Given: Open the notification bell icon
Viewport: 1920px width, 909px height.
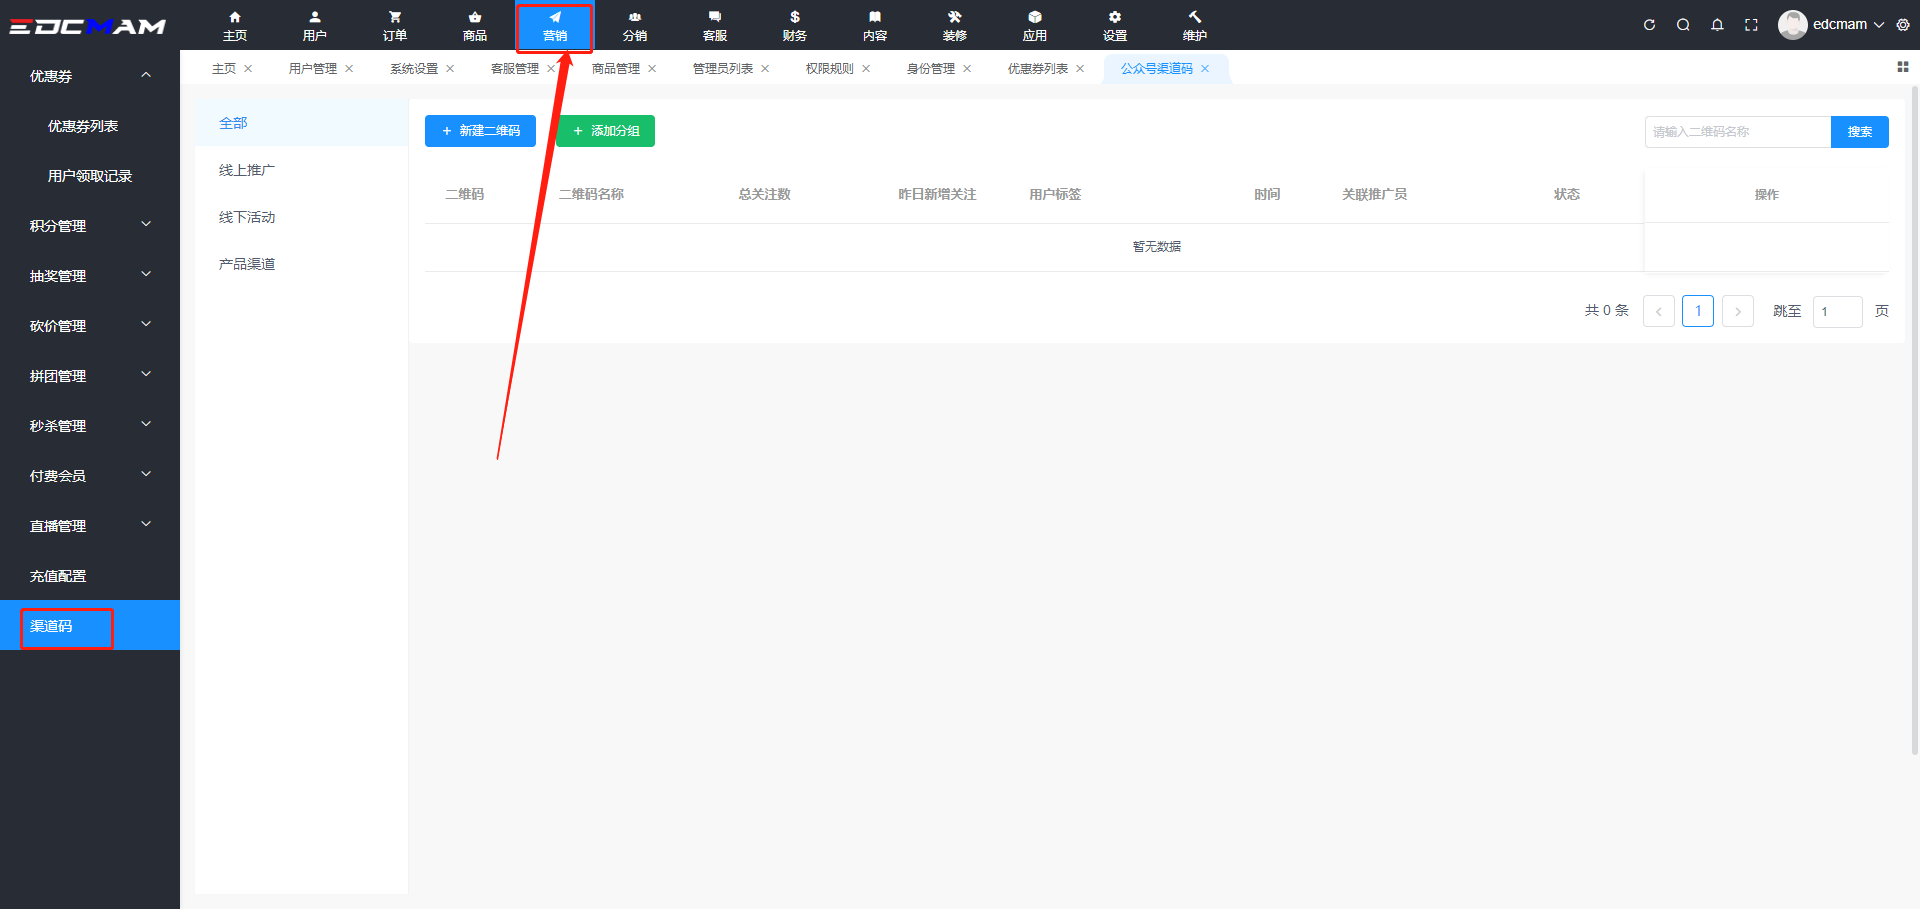Looking at the screenshot, I should (x=1717, y=25).
